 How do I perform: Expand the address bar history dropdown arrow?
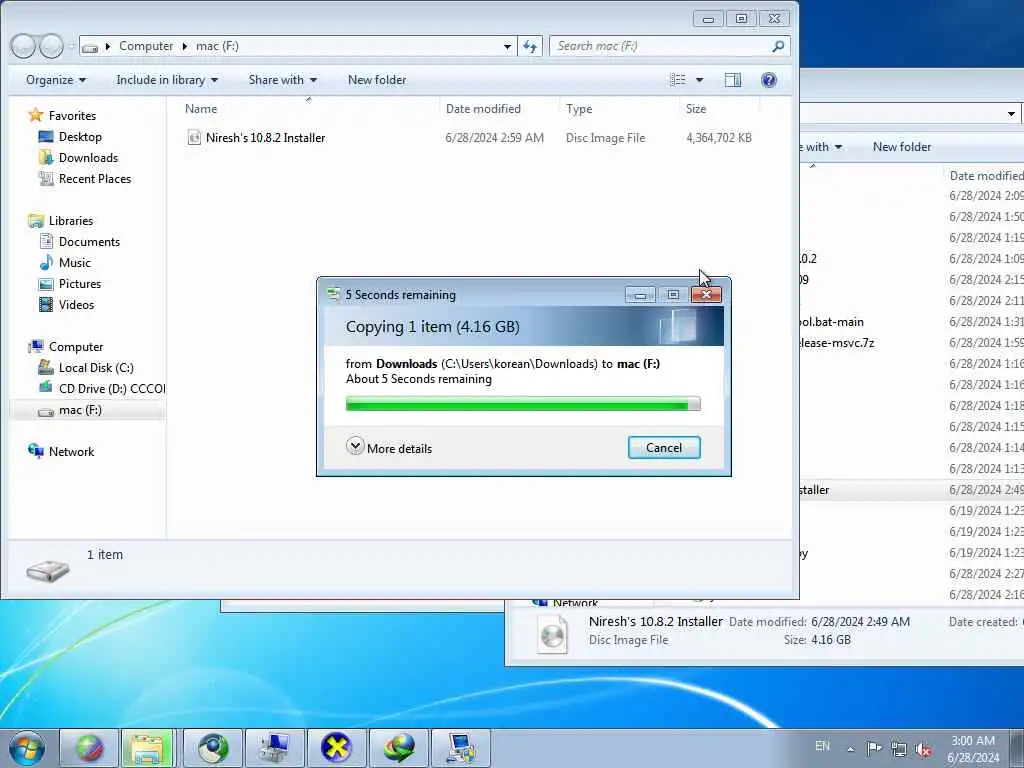tap(507, 46)
